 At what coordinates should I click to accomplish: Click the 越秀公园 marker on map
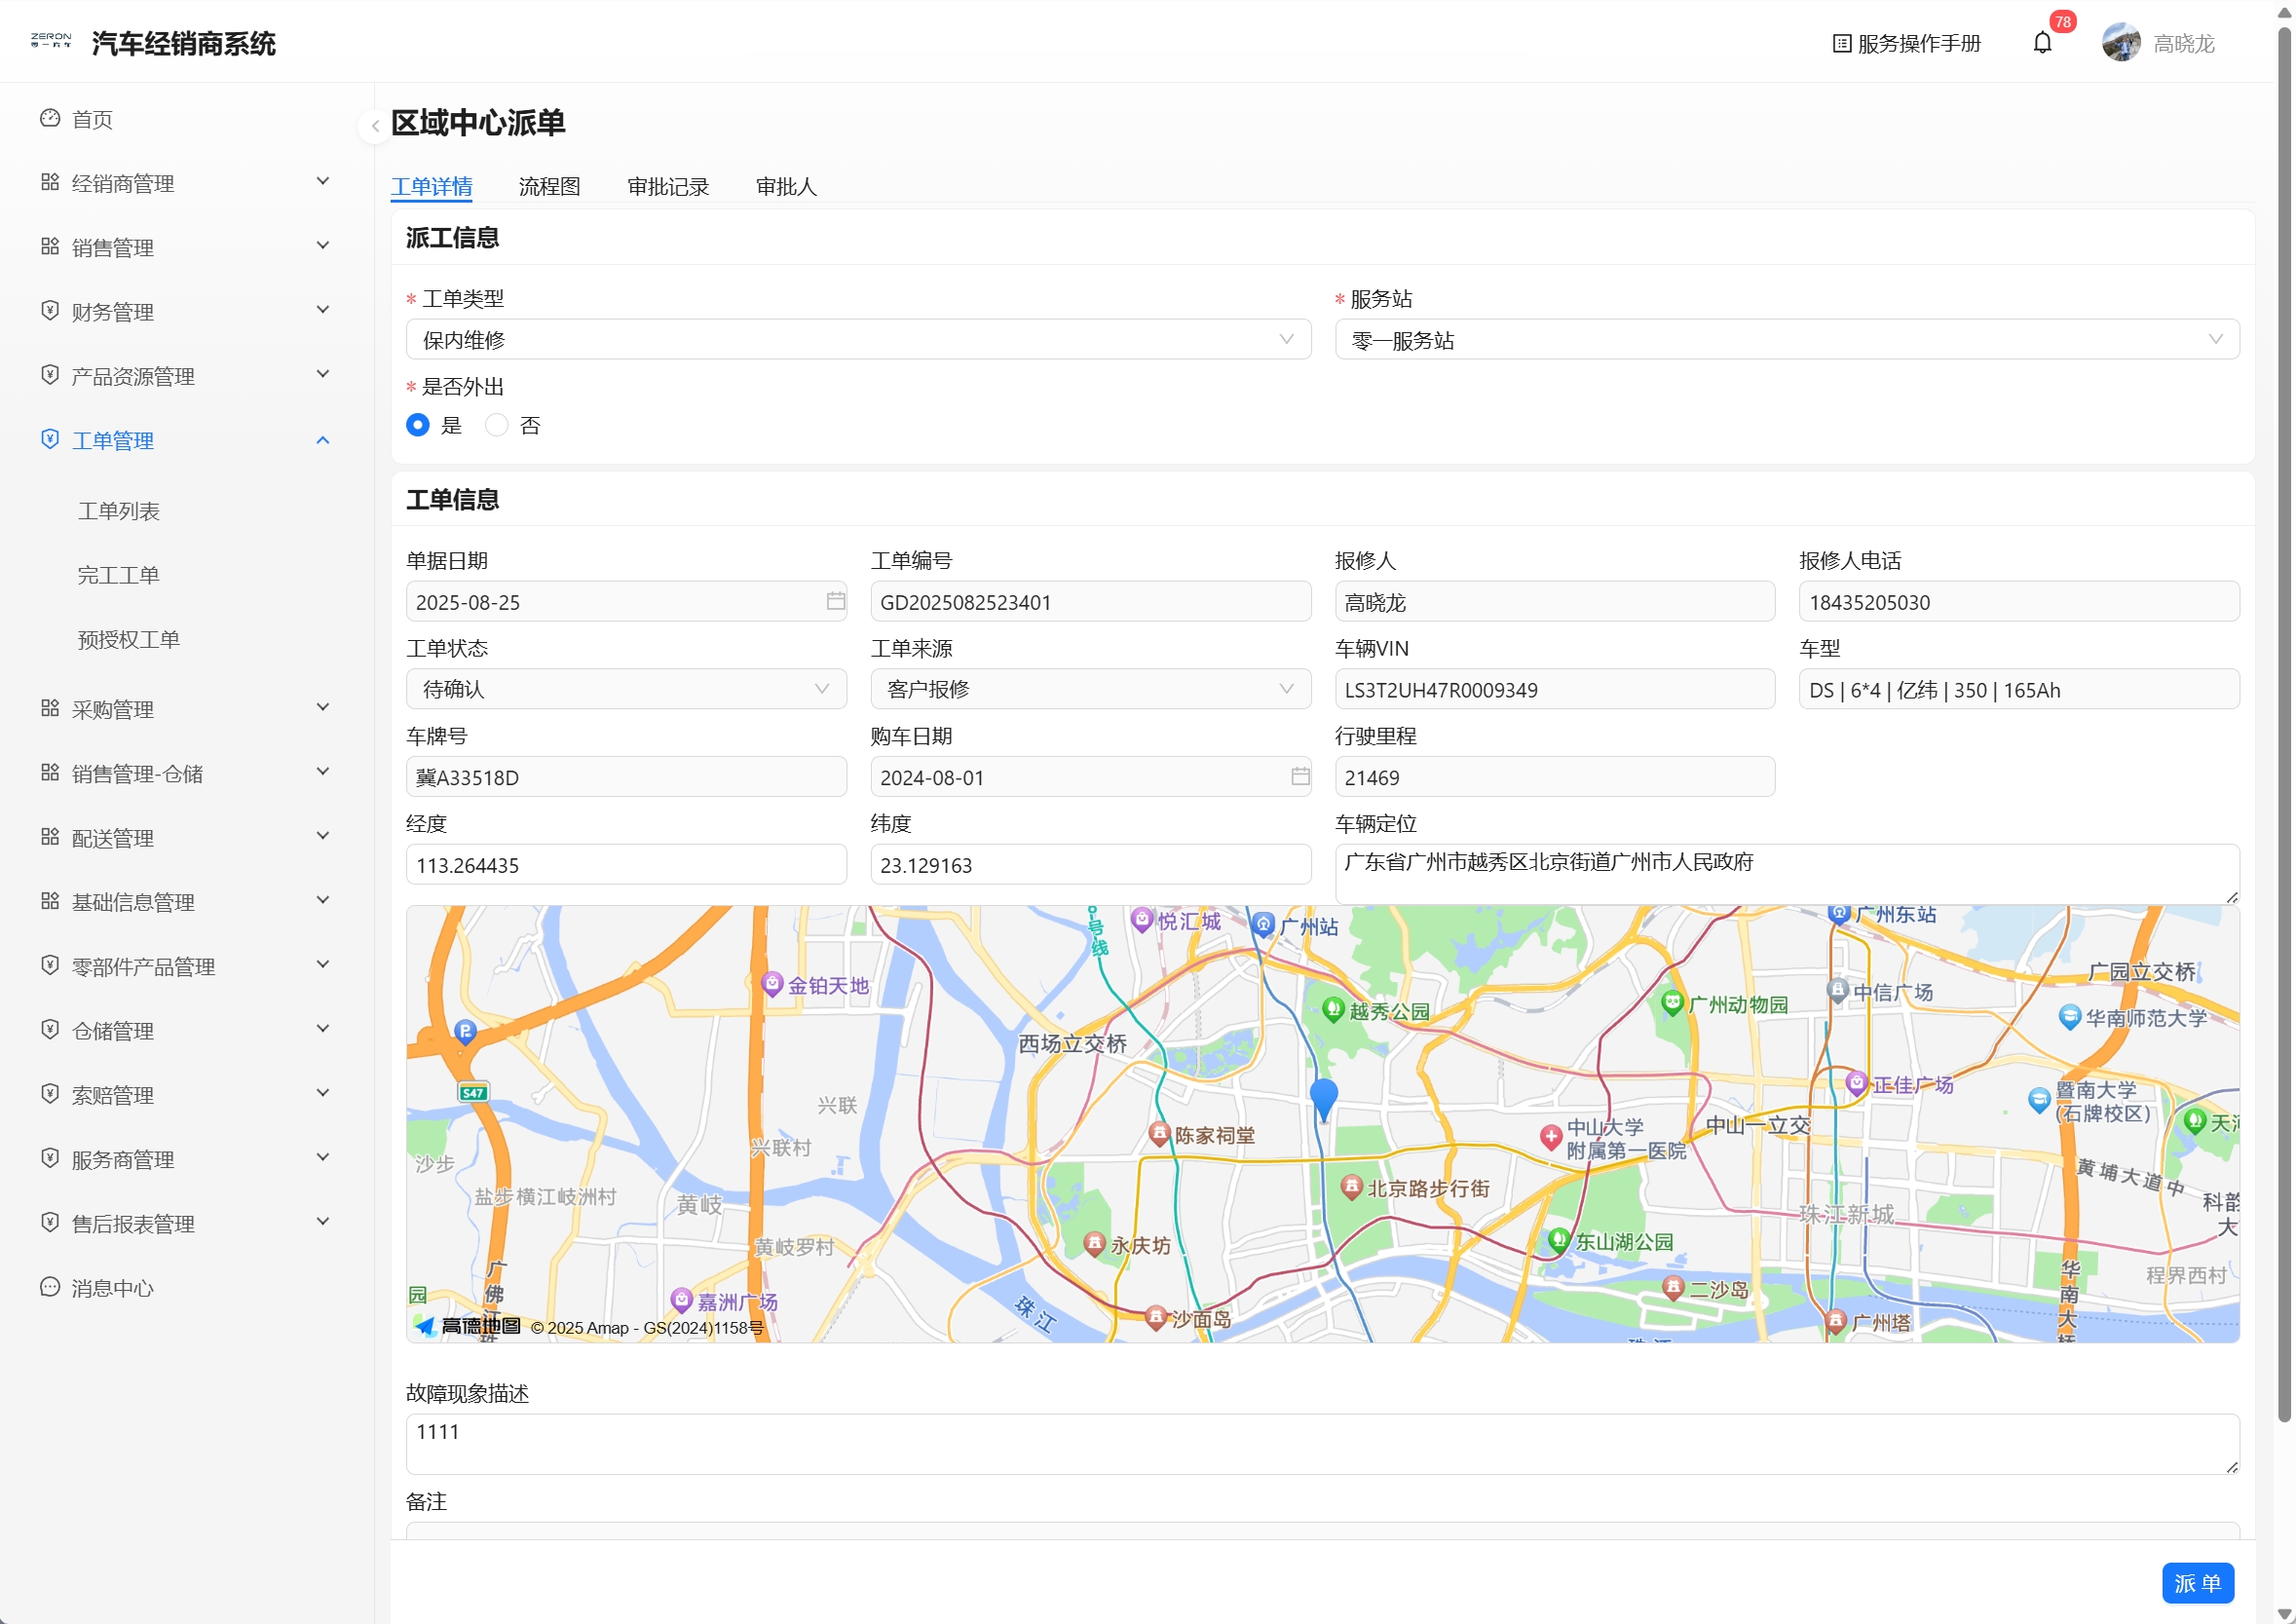(1333, 1010)
